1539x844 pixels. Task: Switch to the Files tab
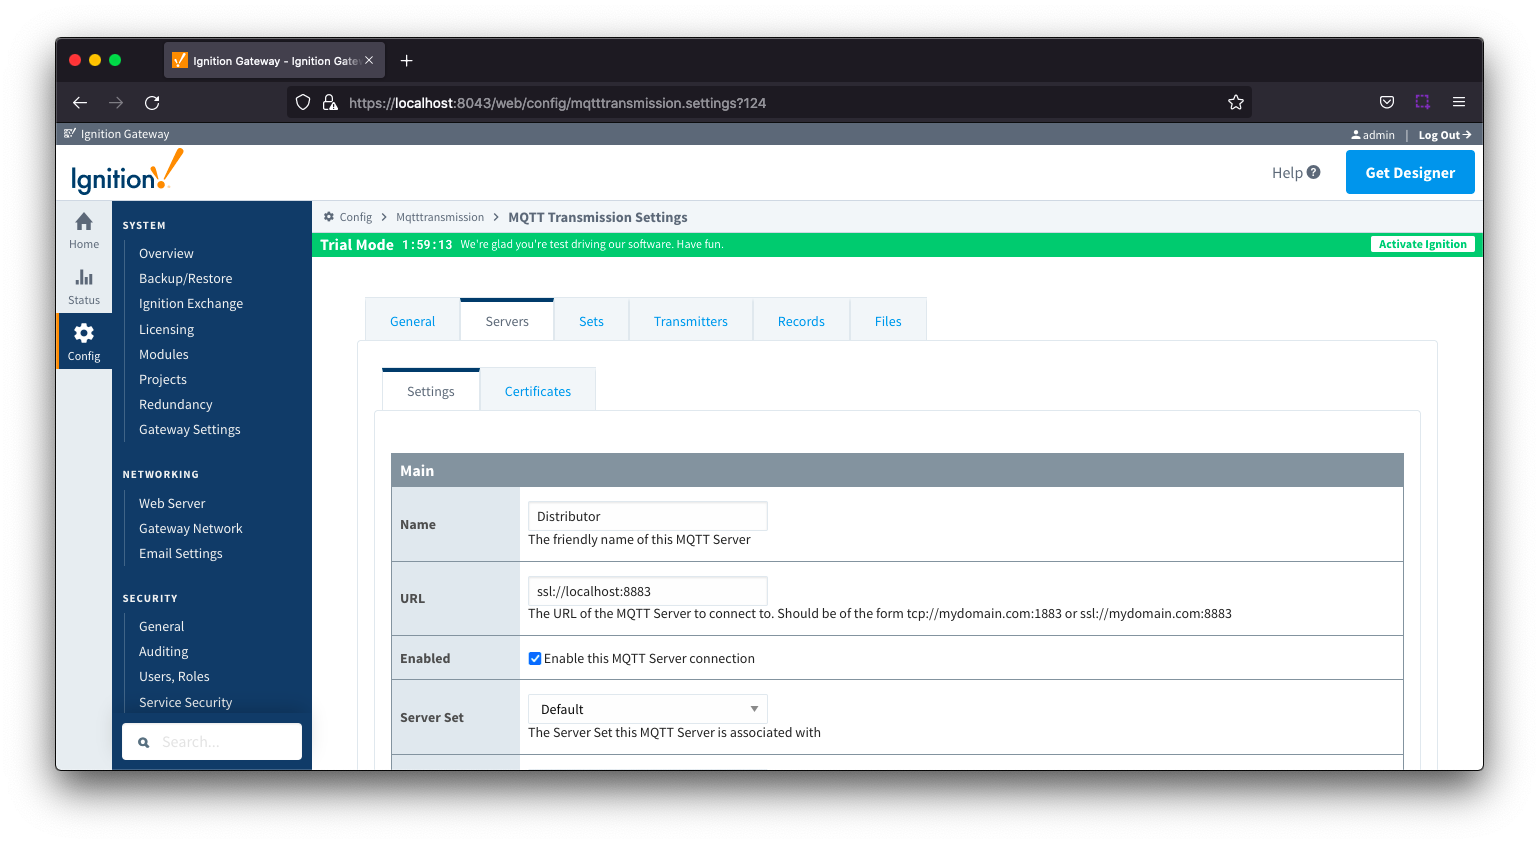888,321
